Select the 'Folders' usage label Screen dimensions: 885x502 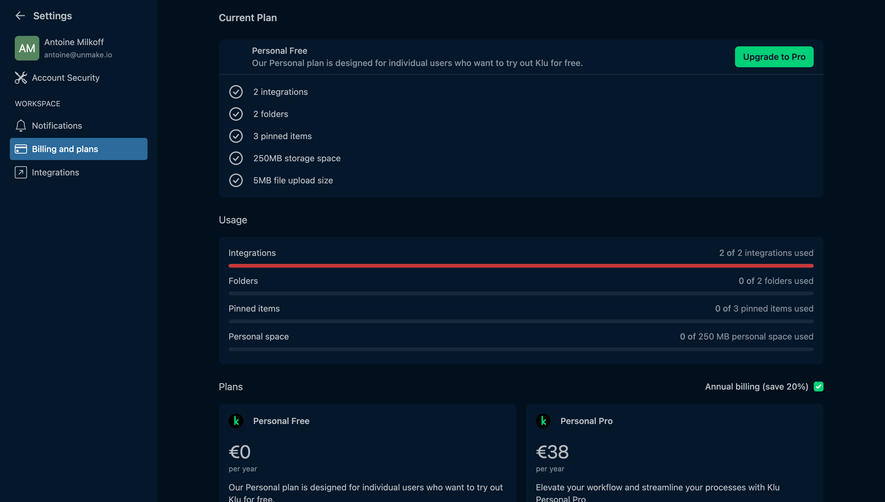[x=243, y=281]
